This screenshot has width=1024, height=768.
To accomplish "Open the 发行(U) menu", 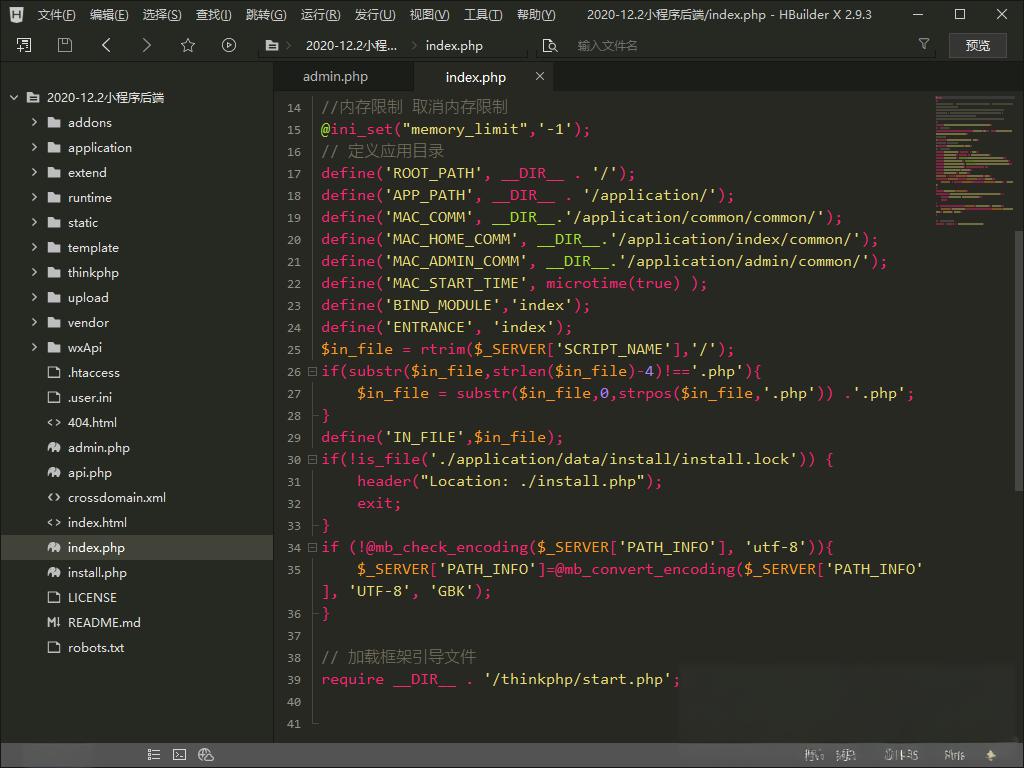I will (375, 14).
